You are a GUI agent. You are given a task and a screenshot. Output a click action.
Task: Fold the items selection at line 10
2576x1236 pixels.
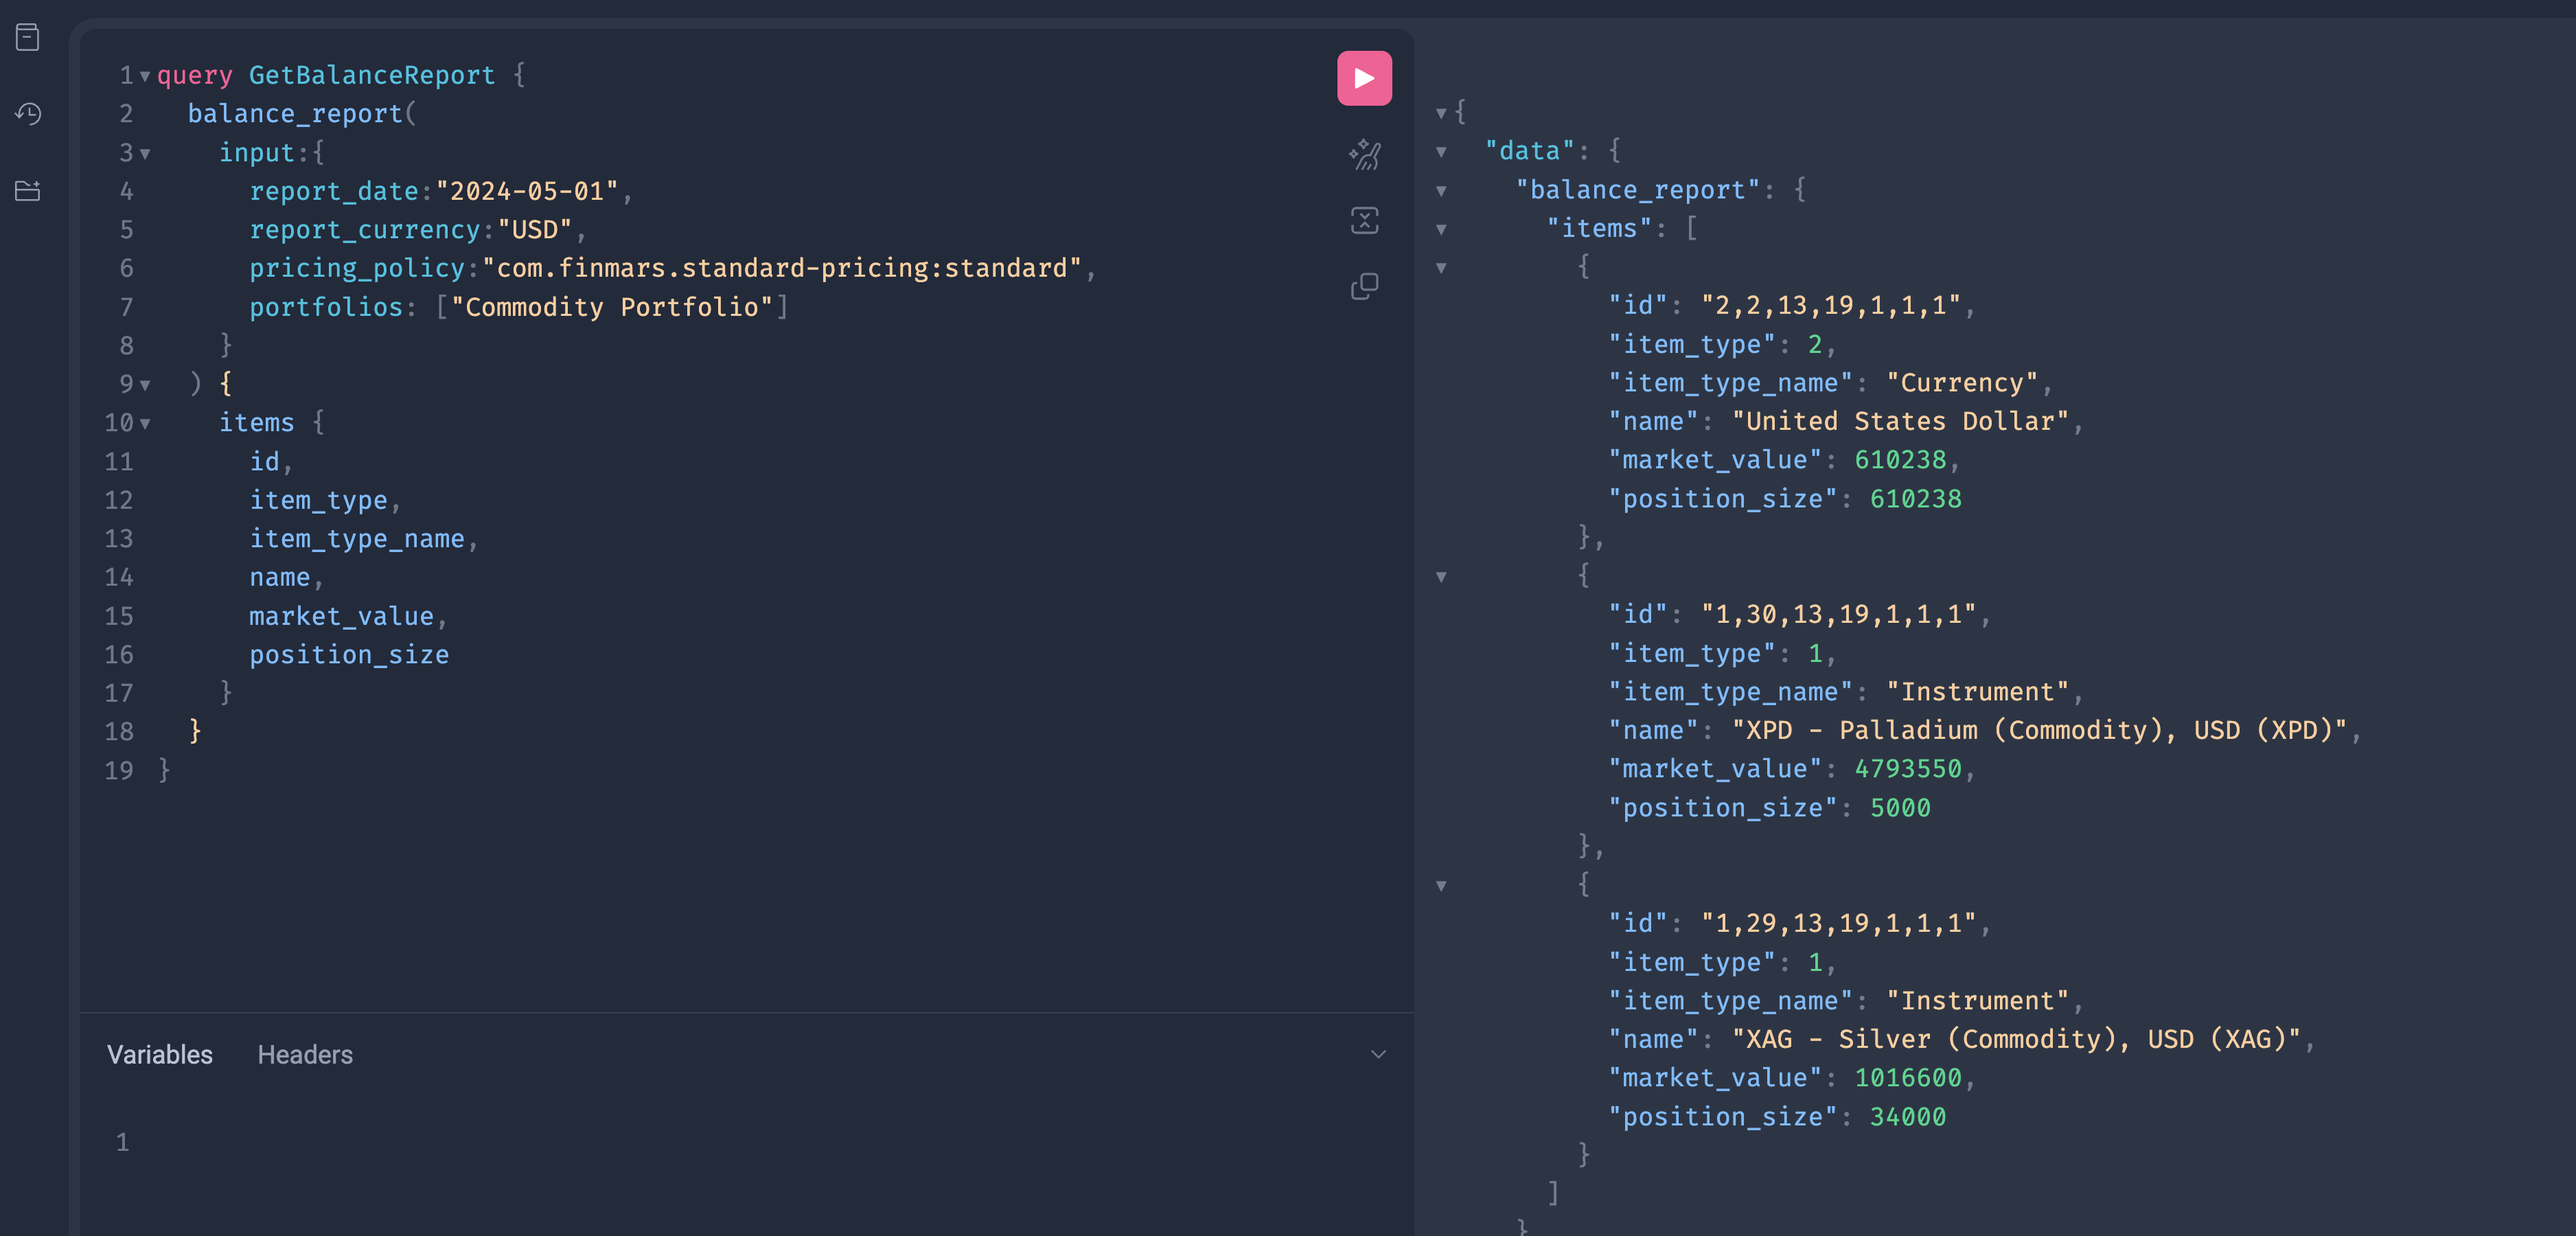pyautogui.click(x=145, y=424)
